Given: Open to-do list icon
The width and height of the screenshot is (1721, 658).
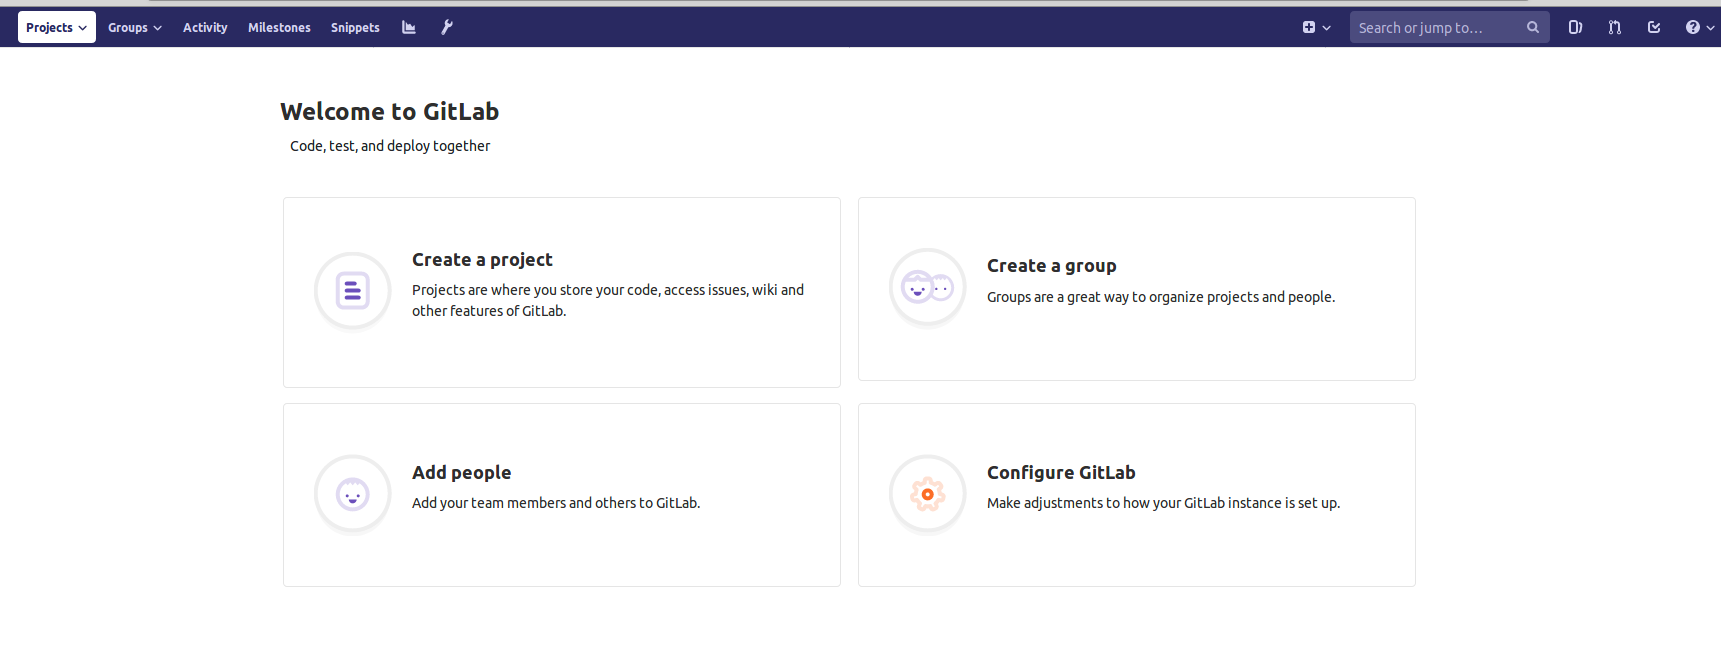Looking at the screenshot, I should [x=1654, y=27].
